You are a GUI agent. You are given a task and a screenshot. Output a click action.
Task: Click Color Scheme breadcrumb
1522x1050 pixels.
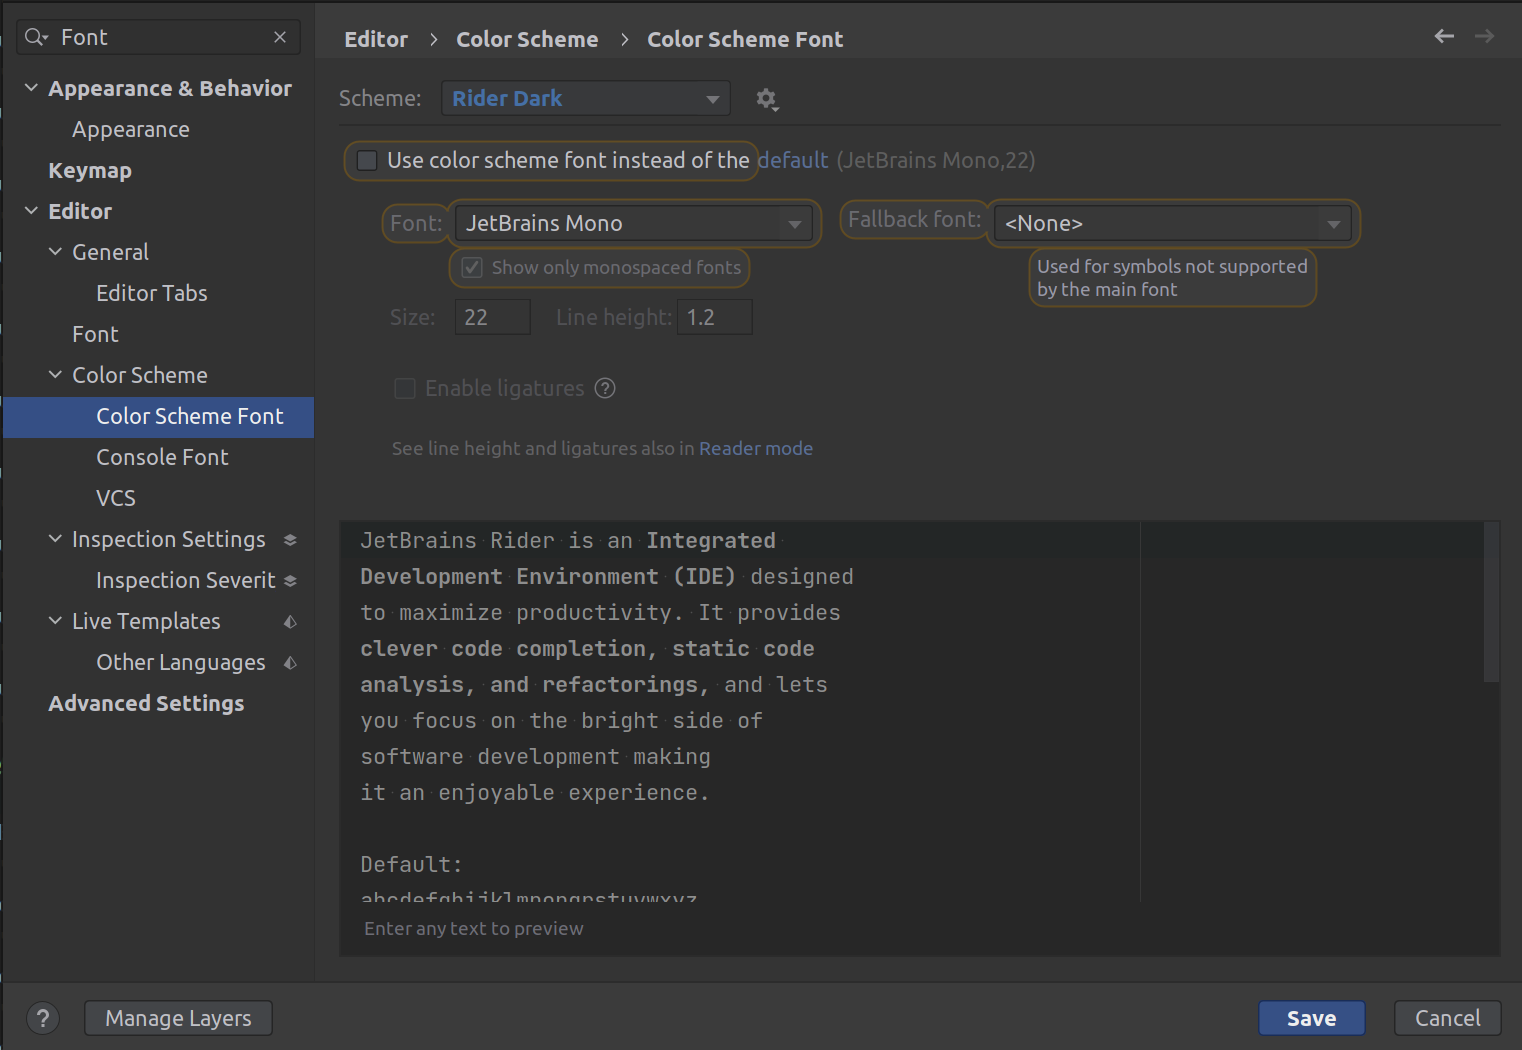point(527,39)
